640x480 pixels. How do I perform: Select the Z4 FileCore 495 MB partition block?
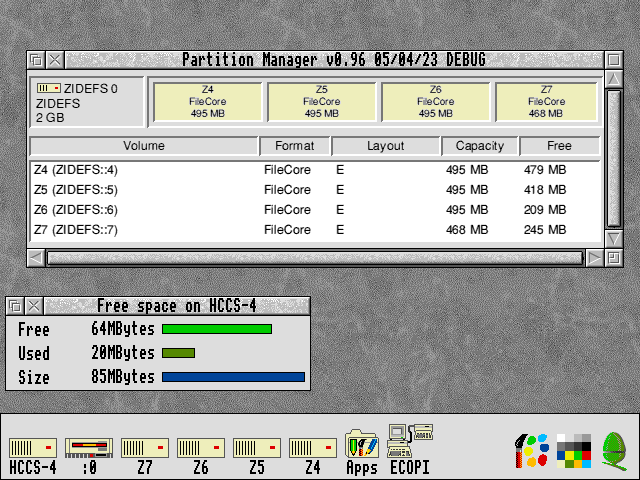coord(207,102)
